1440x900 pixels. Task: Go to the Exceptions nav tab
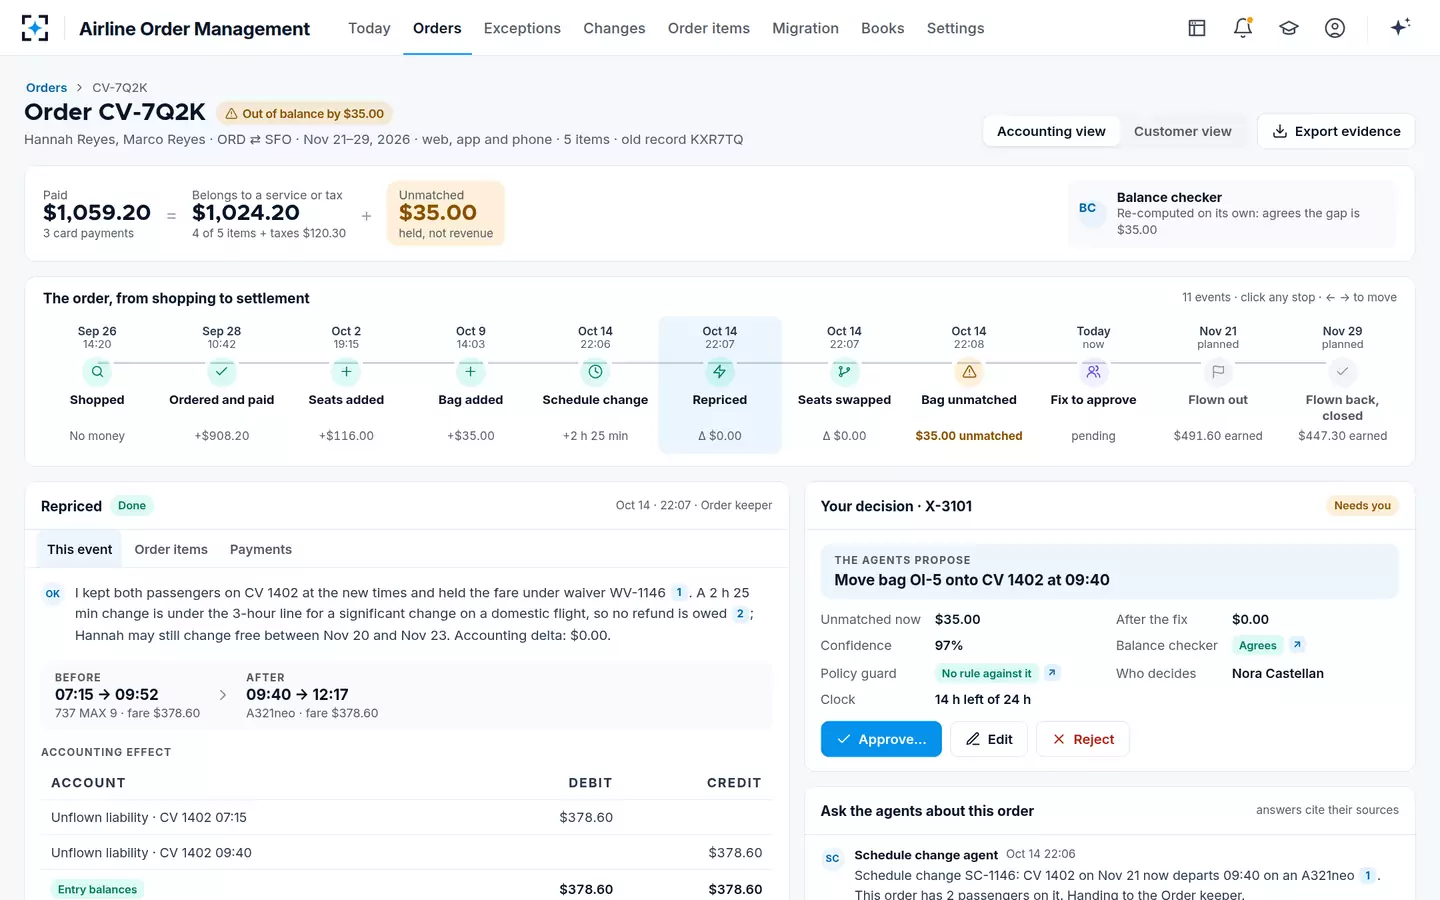522,28
